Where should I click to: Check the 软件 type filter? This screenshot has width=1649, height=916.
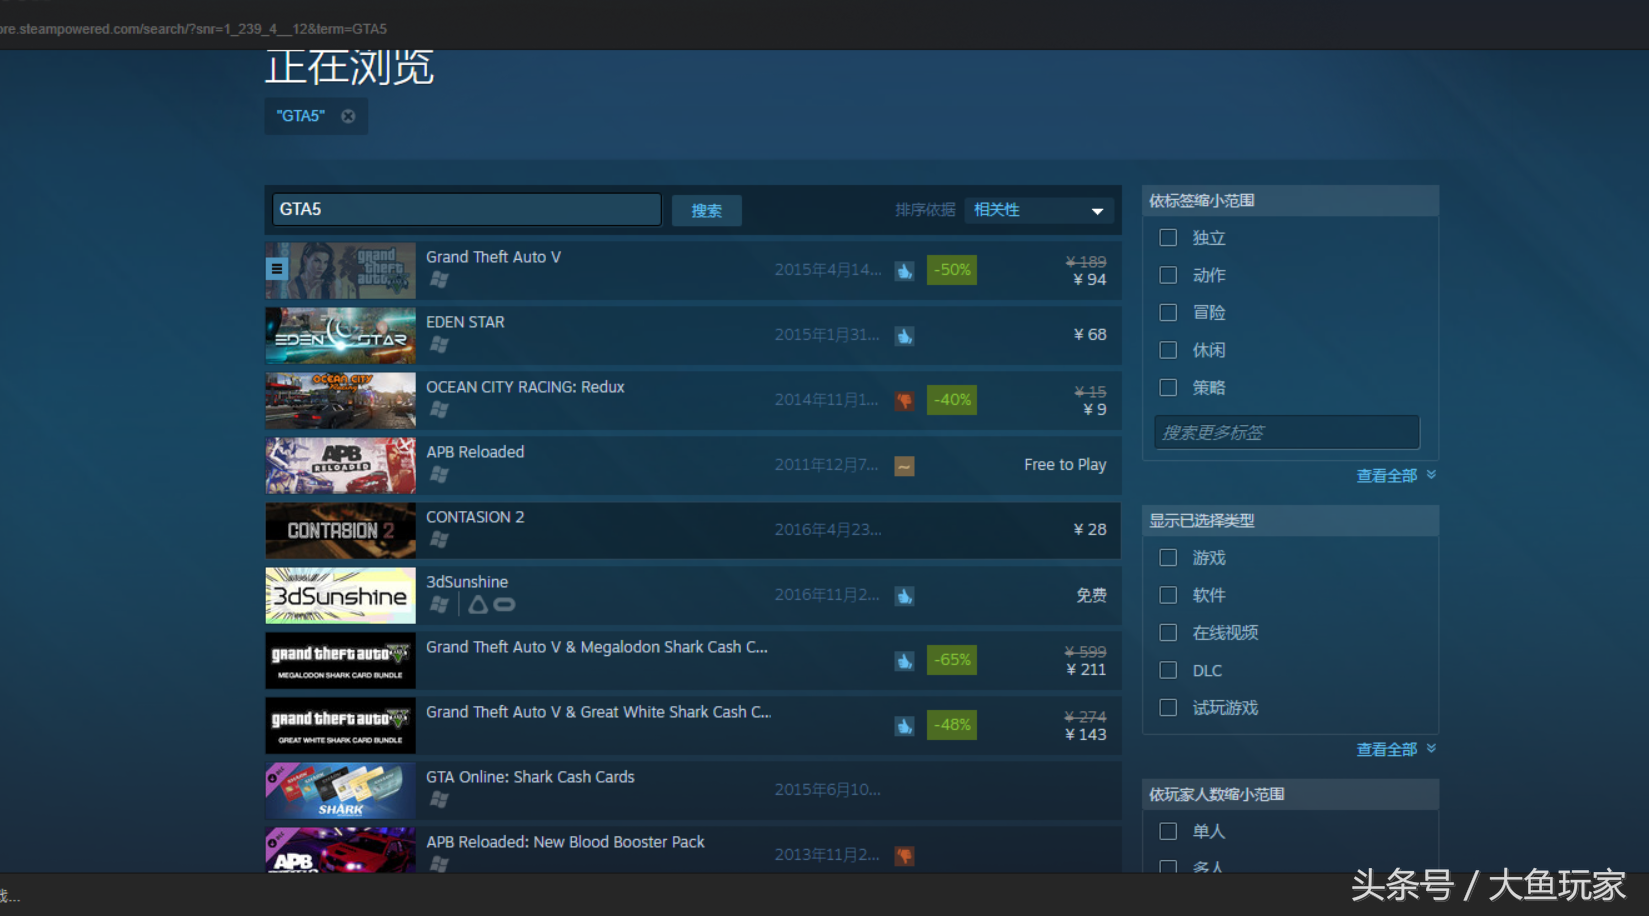click(x=1168, y=595)
